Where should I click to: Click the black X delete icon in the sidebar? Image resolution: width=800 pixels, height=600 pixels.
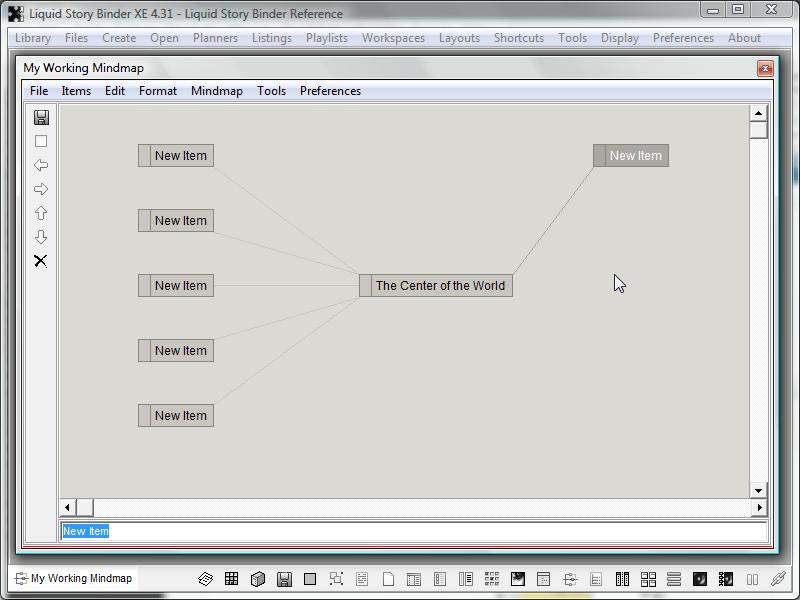click(x=41, y=261)
